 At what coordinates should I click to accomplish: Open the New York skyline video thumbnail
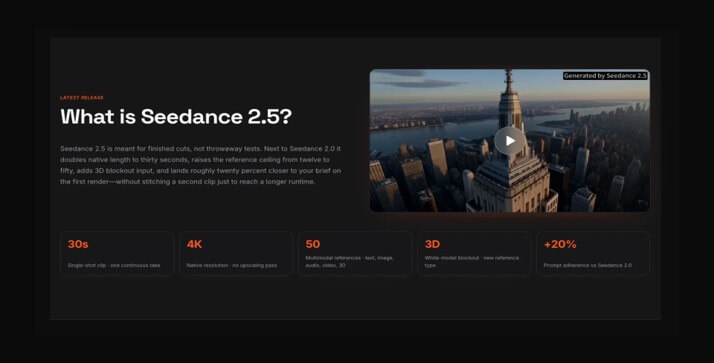tap(510, 140)
